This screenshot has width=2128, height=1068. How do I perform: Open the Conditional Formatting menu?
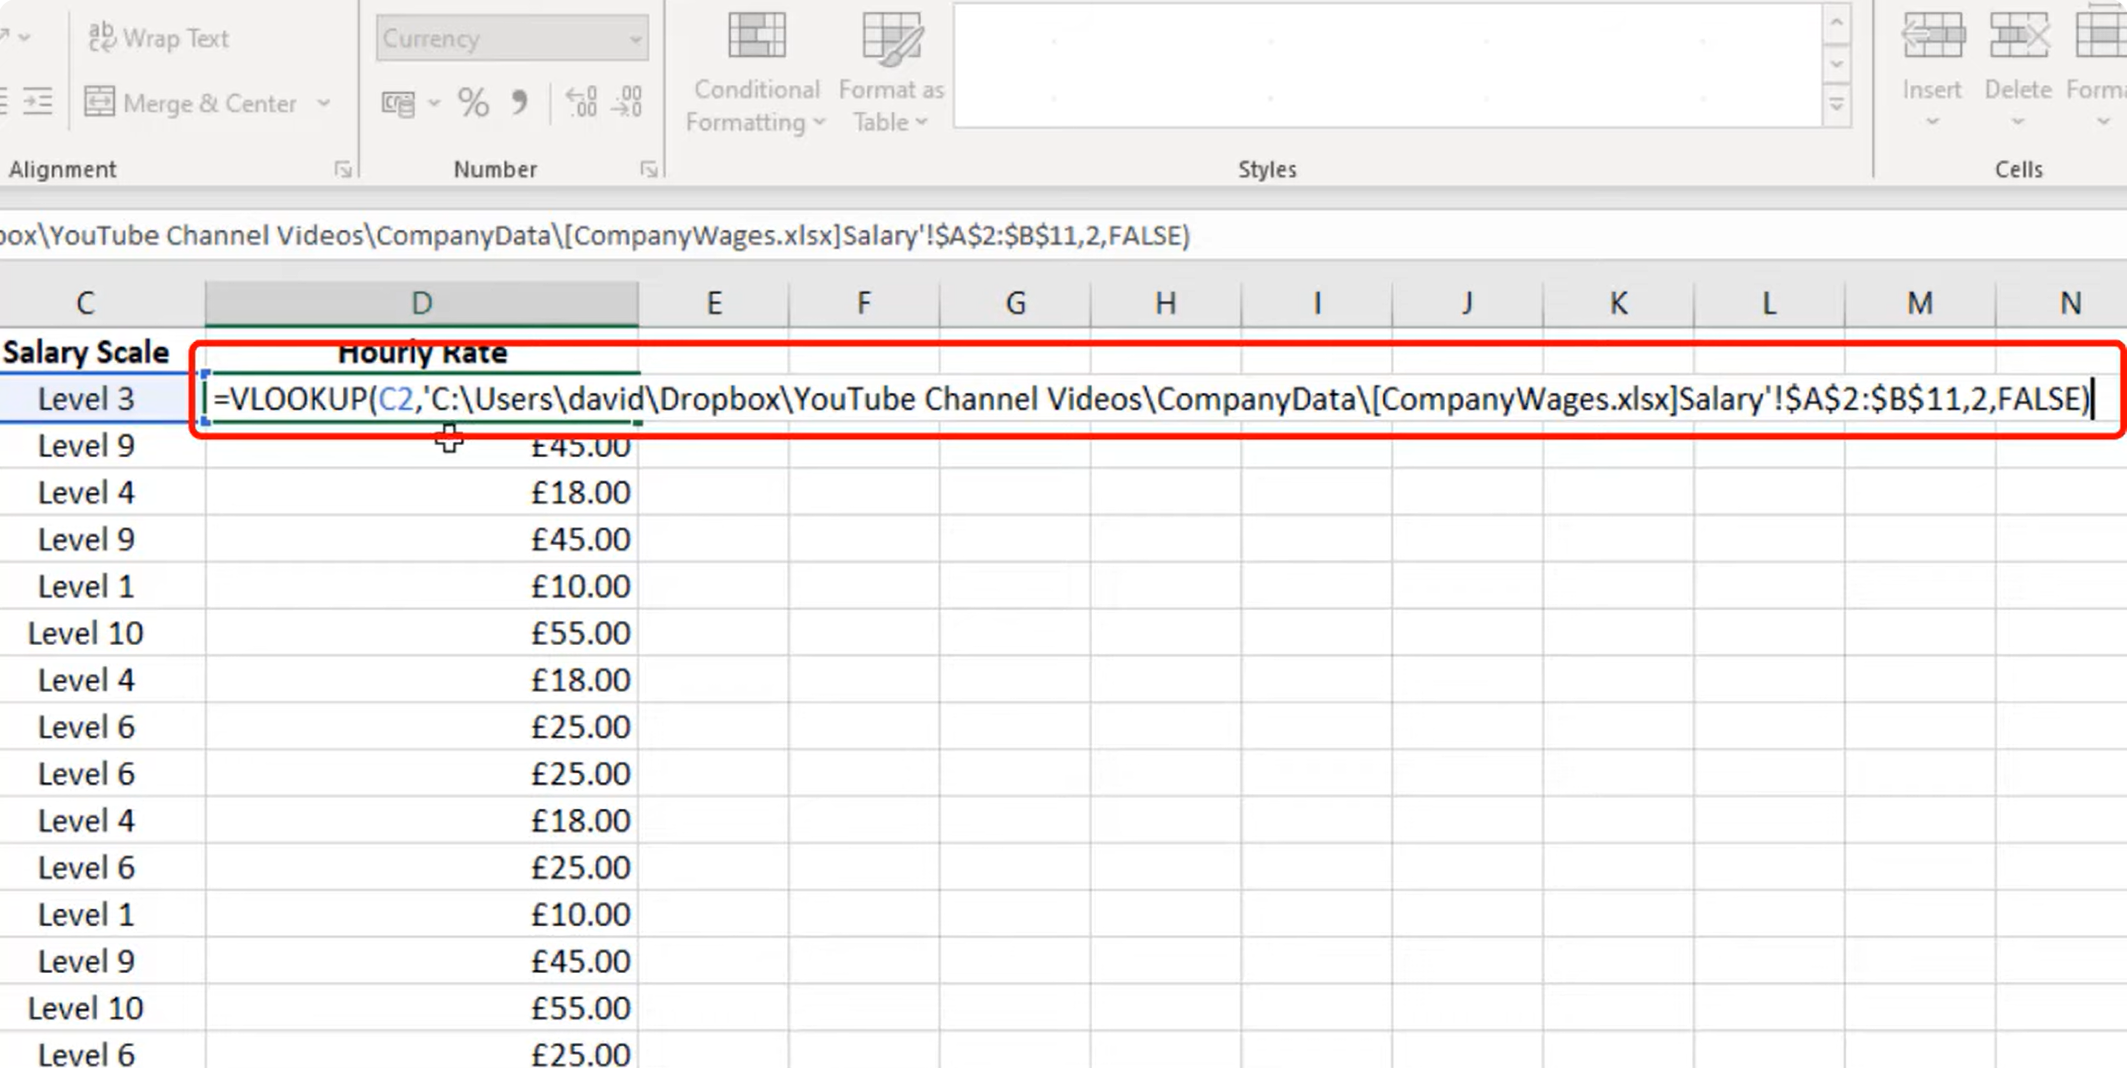click(x=756, y=72)
